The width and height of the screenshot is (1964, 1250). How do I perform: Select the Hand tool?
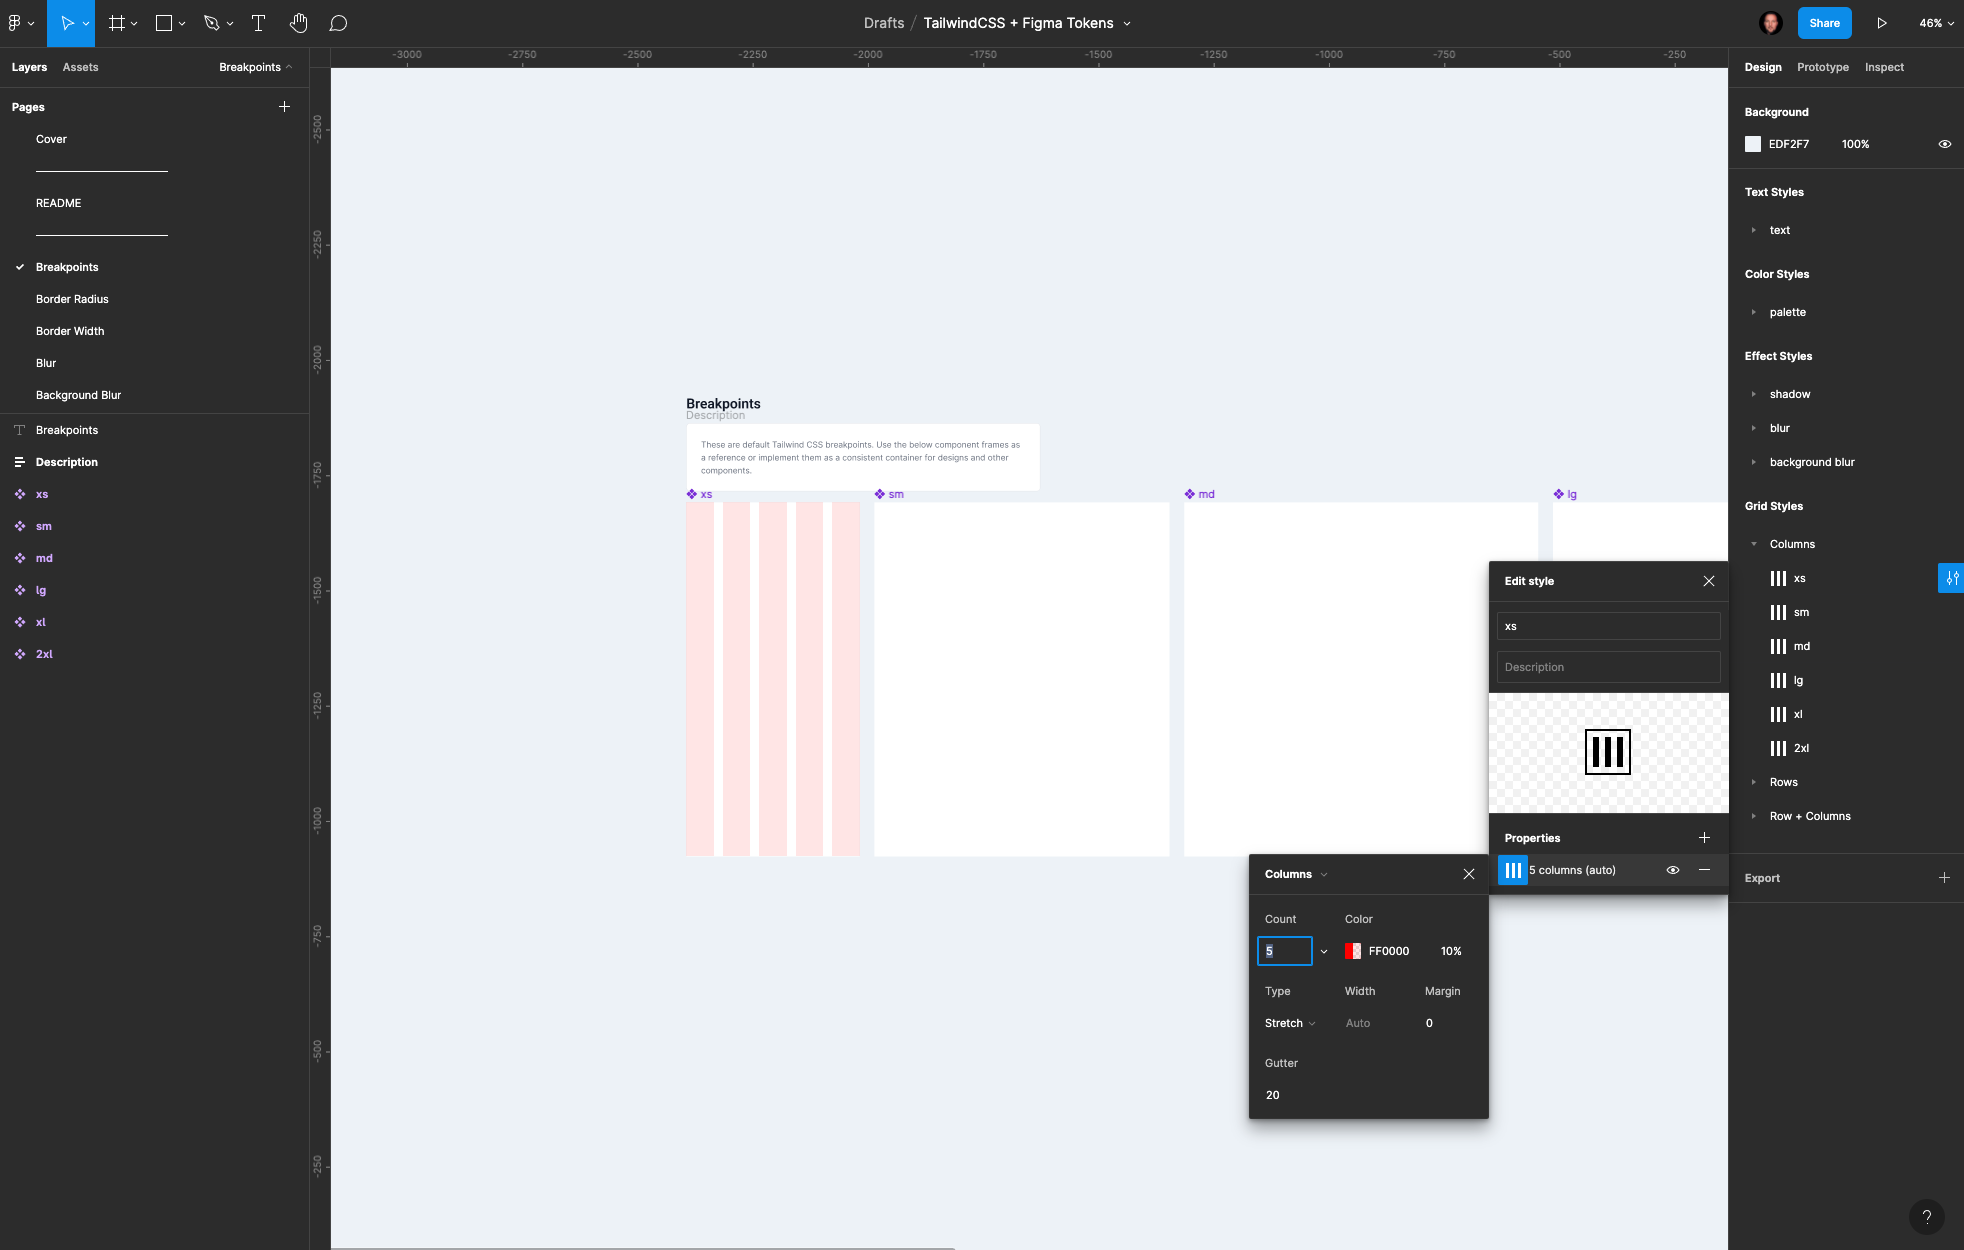[x=299, y=22]
